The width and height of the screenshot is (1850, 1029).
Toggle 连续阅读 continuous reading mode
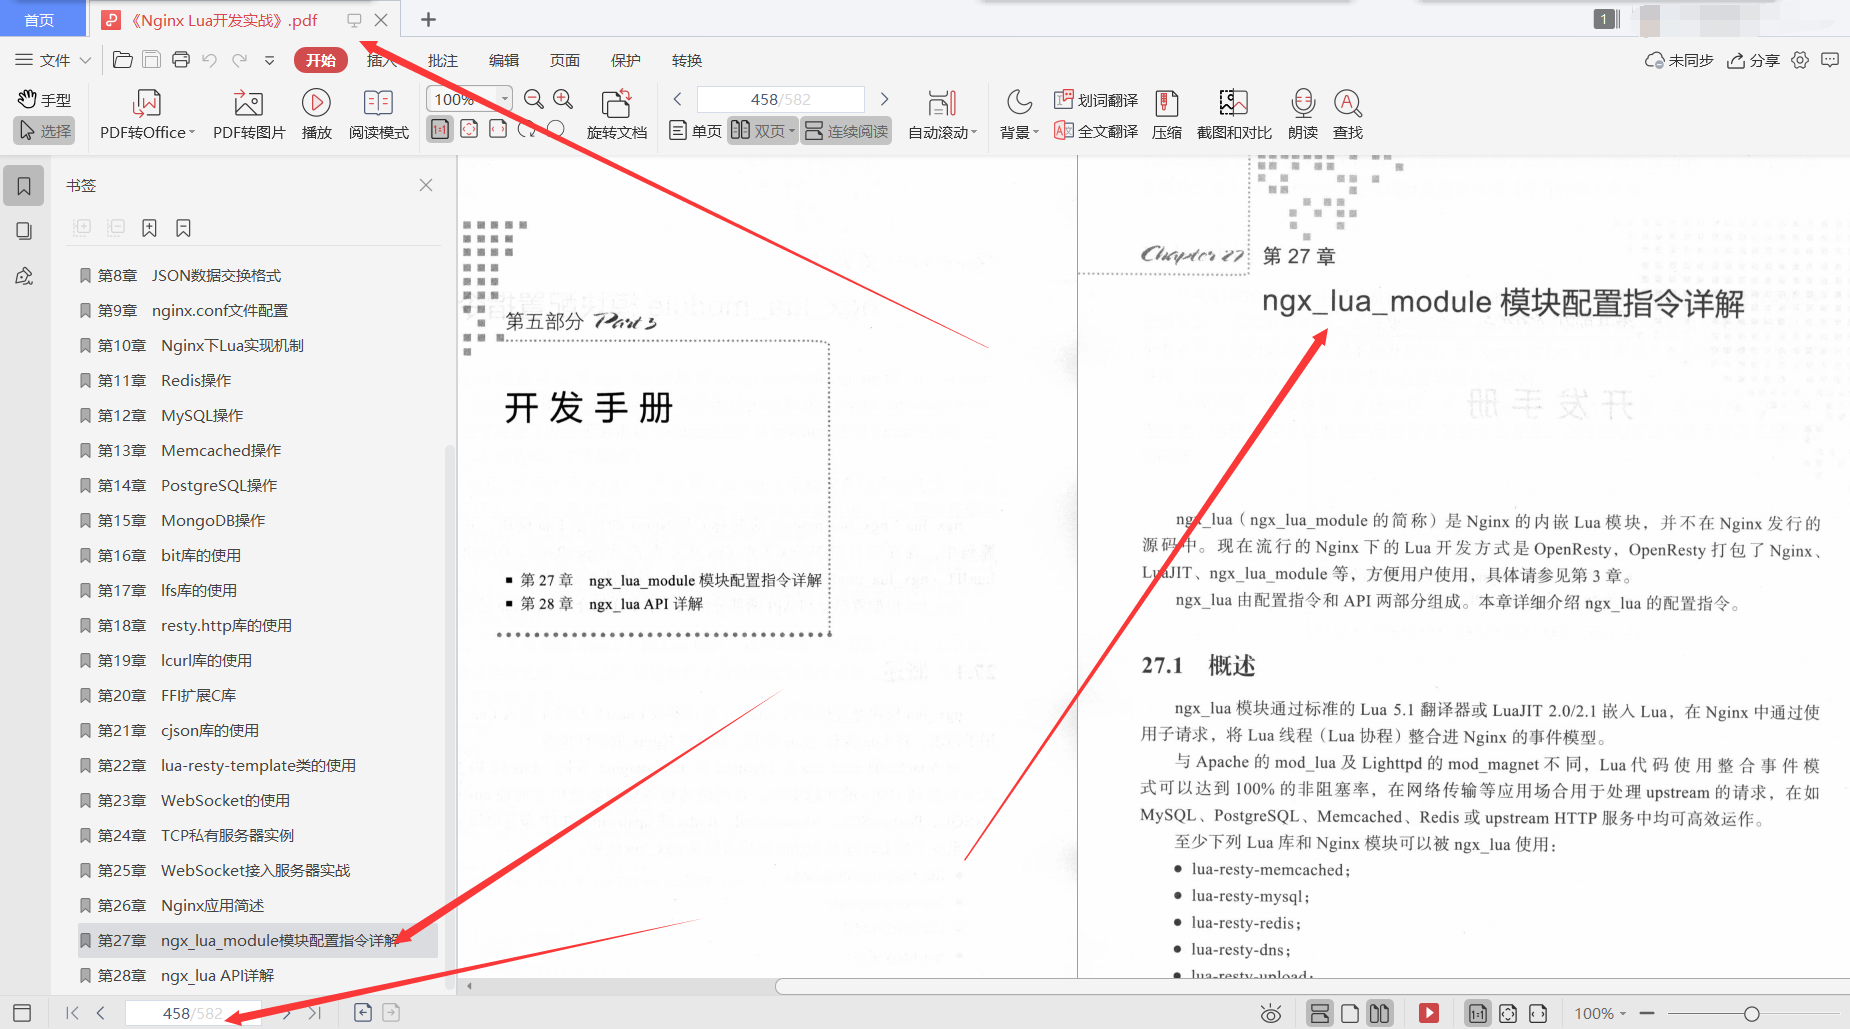pyautogui.click(x=846, y=130)
